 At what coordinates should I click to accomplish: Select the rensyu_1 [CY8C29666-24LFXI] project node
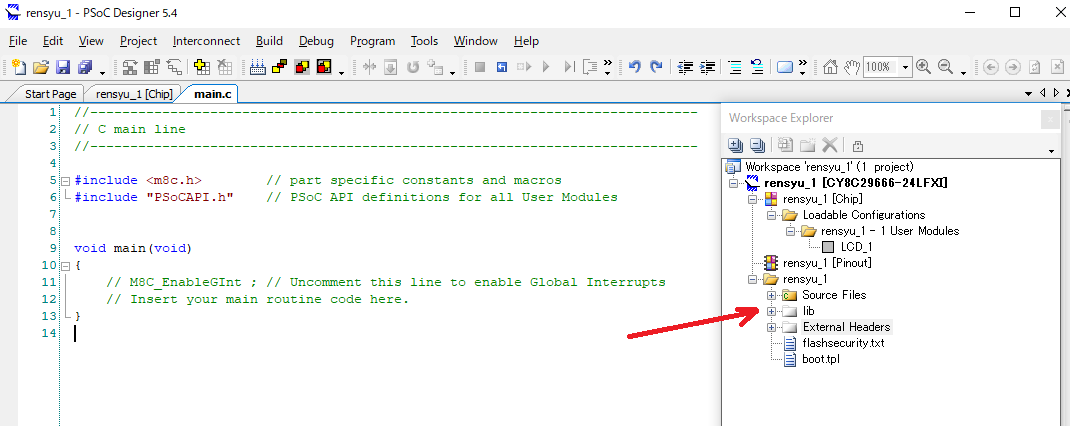855,183
